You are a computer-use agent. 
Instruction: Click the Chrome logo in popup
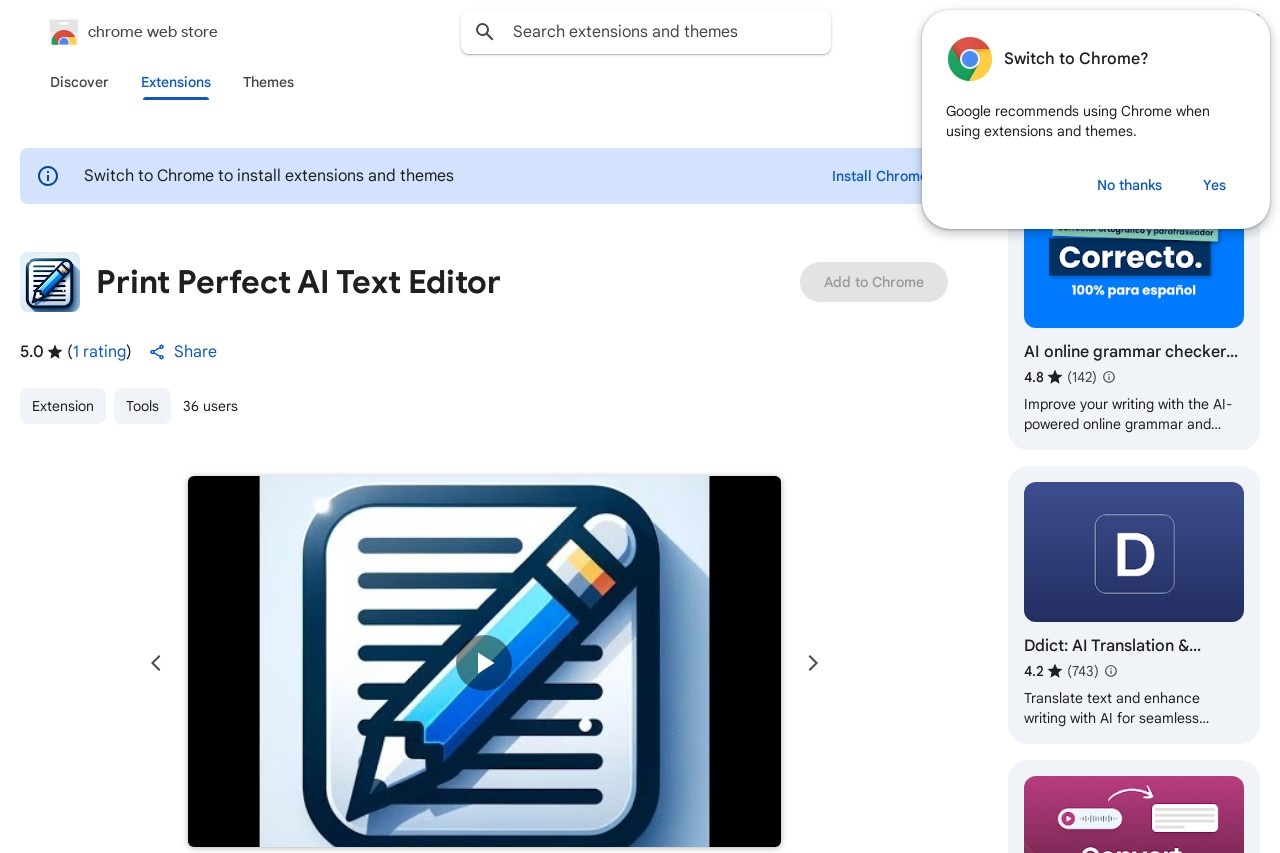point(970,59)
